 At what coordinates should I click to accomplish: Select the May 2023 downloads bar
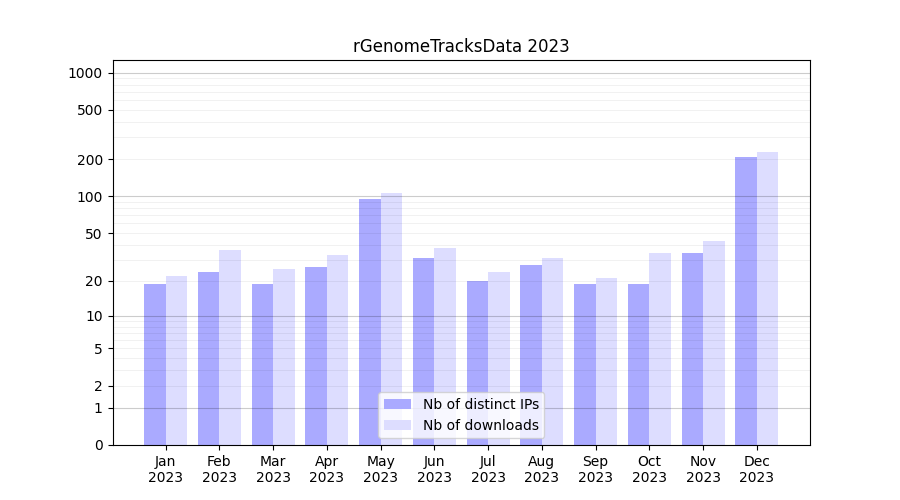391,318
